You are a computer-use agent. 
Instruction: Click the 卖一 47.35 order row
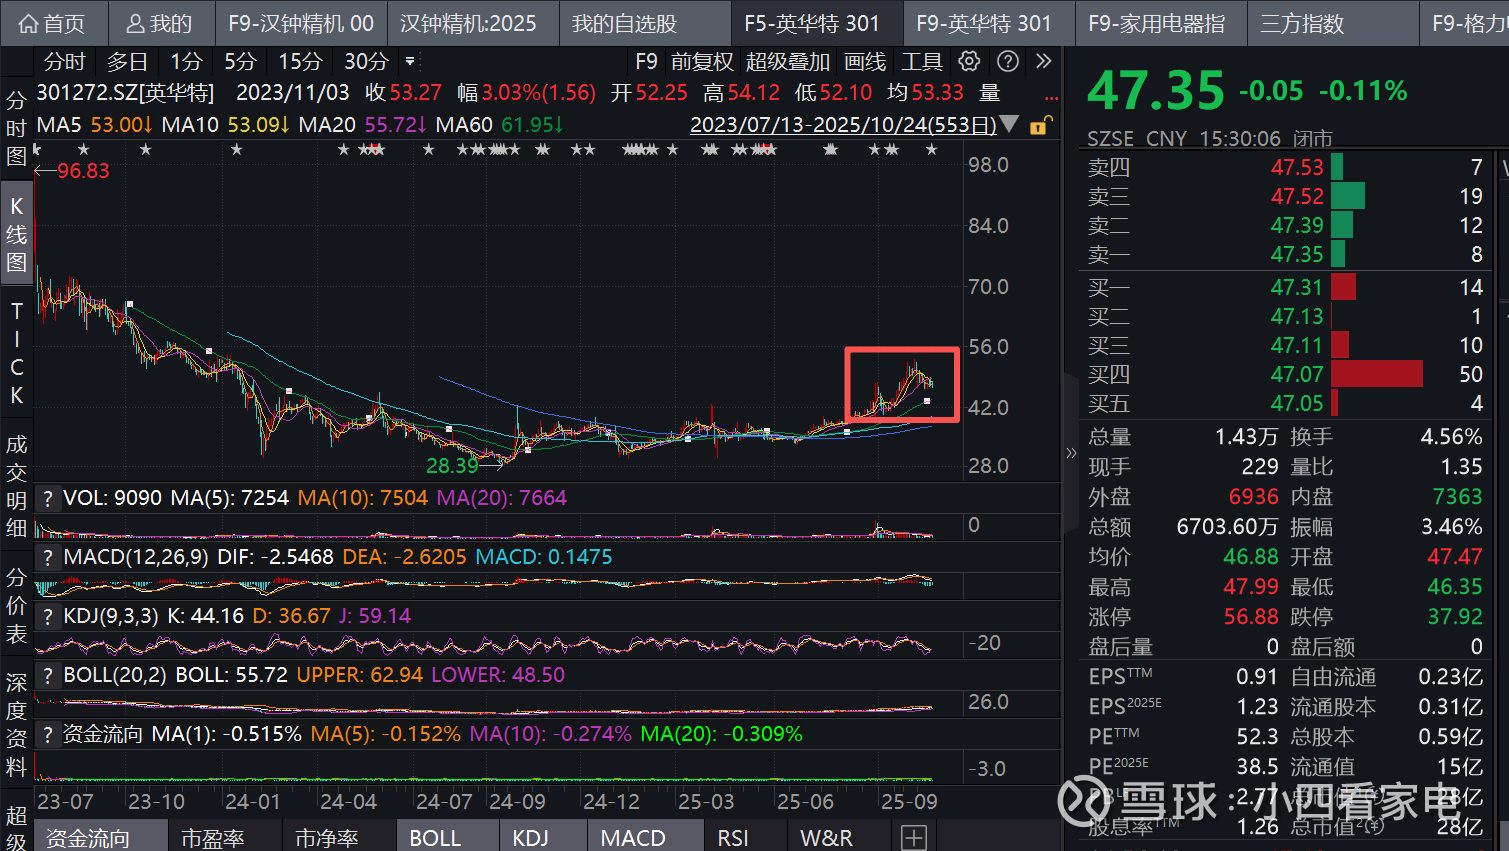[x=1286, y=254]
